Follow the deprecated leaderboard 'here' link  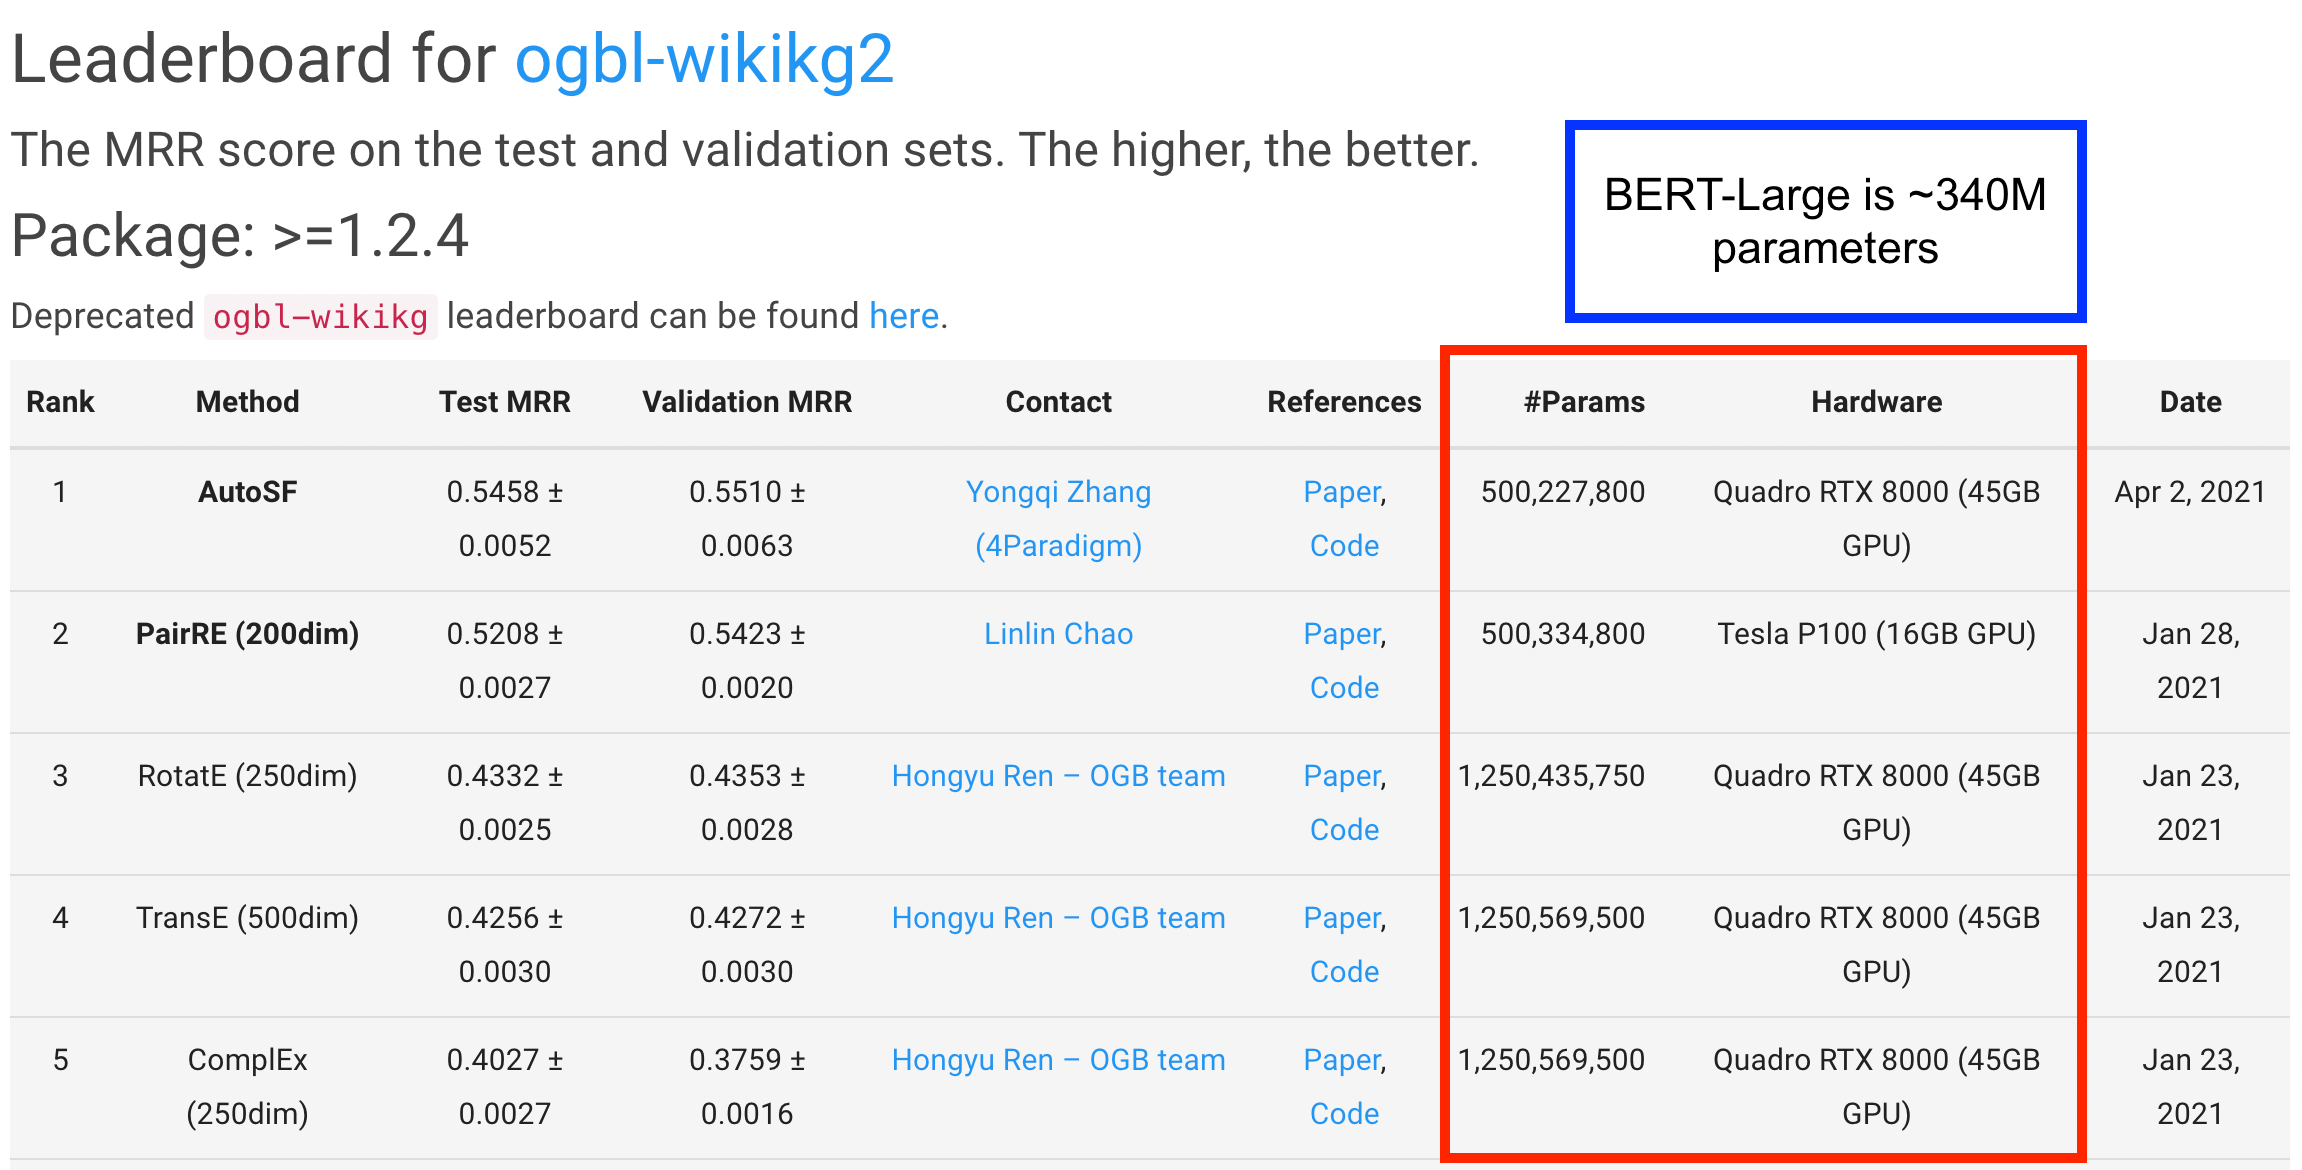tap(903, 316)
